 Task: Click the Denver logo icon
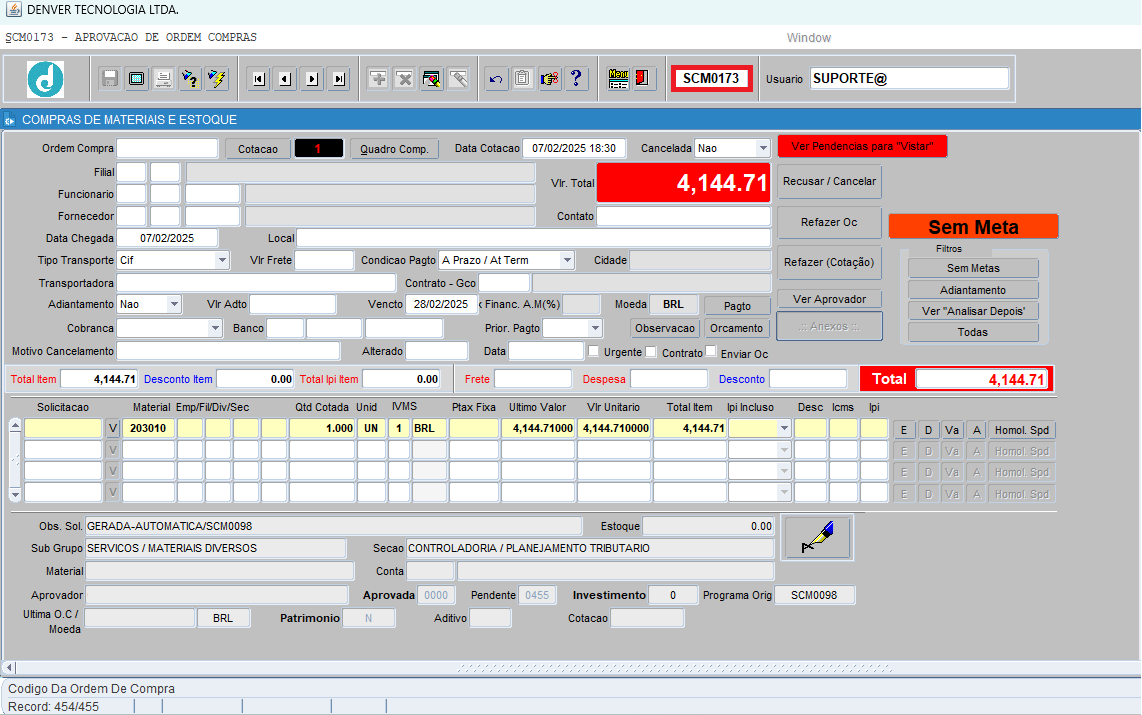45,79
